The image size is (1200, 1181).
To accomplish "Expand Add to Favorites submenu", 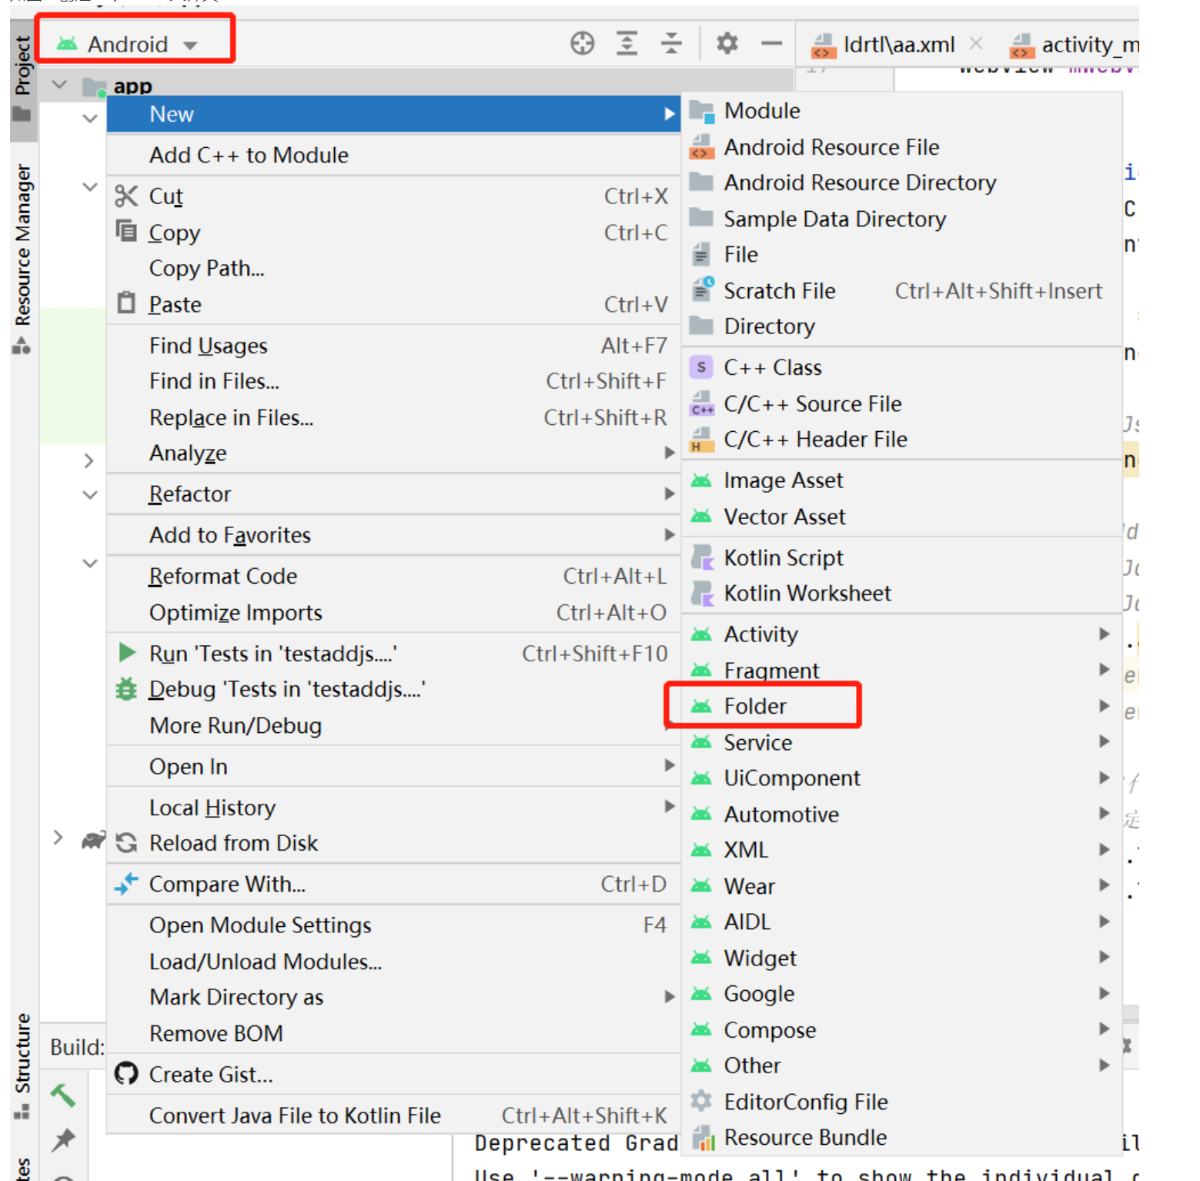I will (394, 535).
